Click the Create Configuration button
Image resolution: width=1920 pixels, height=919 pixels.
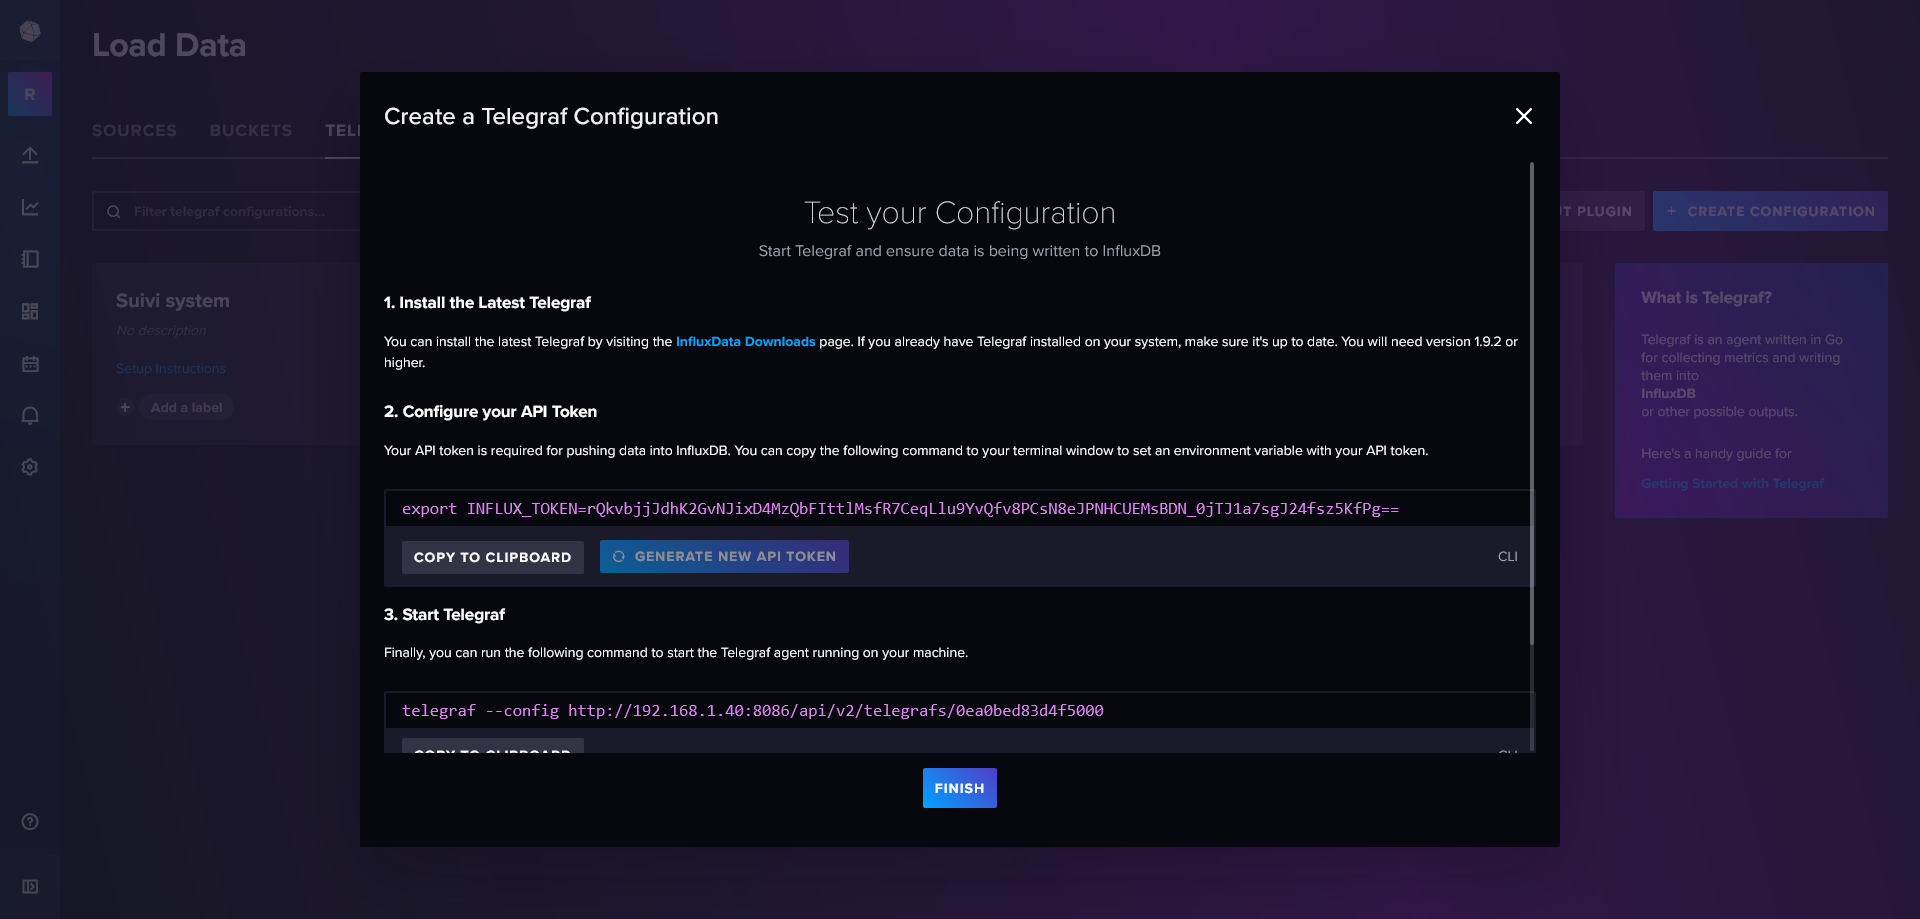pyautogui.click(x=1769, y=211)
